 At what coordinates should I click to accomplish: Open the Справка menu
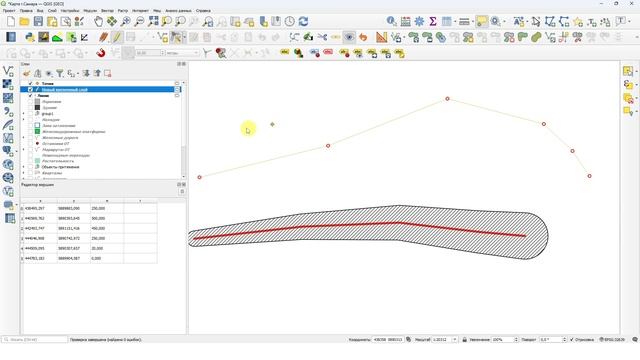click(x=203, y=11)
